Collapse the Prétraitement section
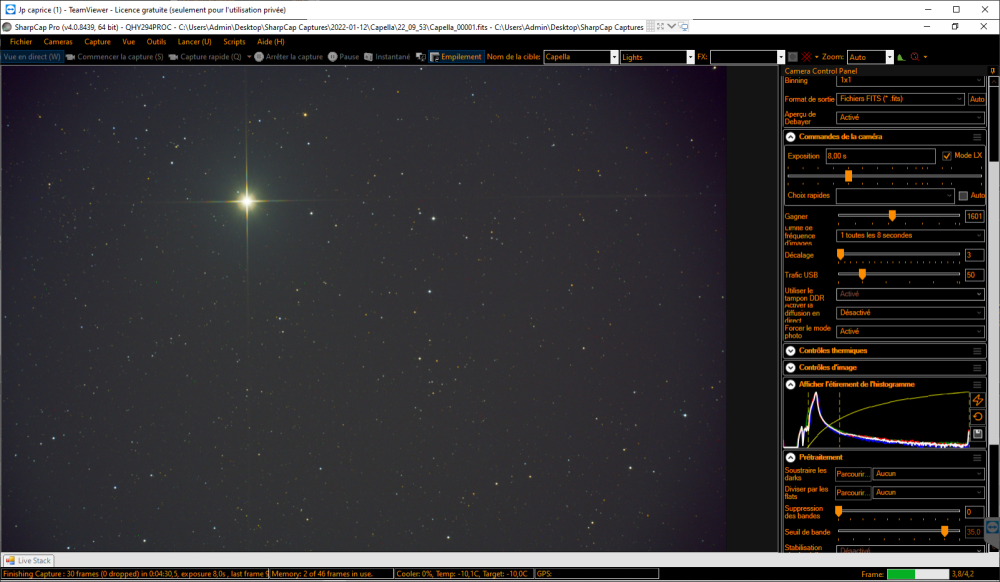 (x=791, y=458)
